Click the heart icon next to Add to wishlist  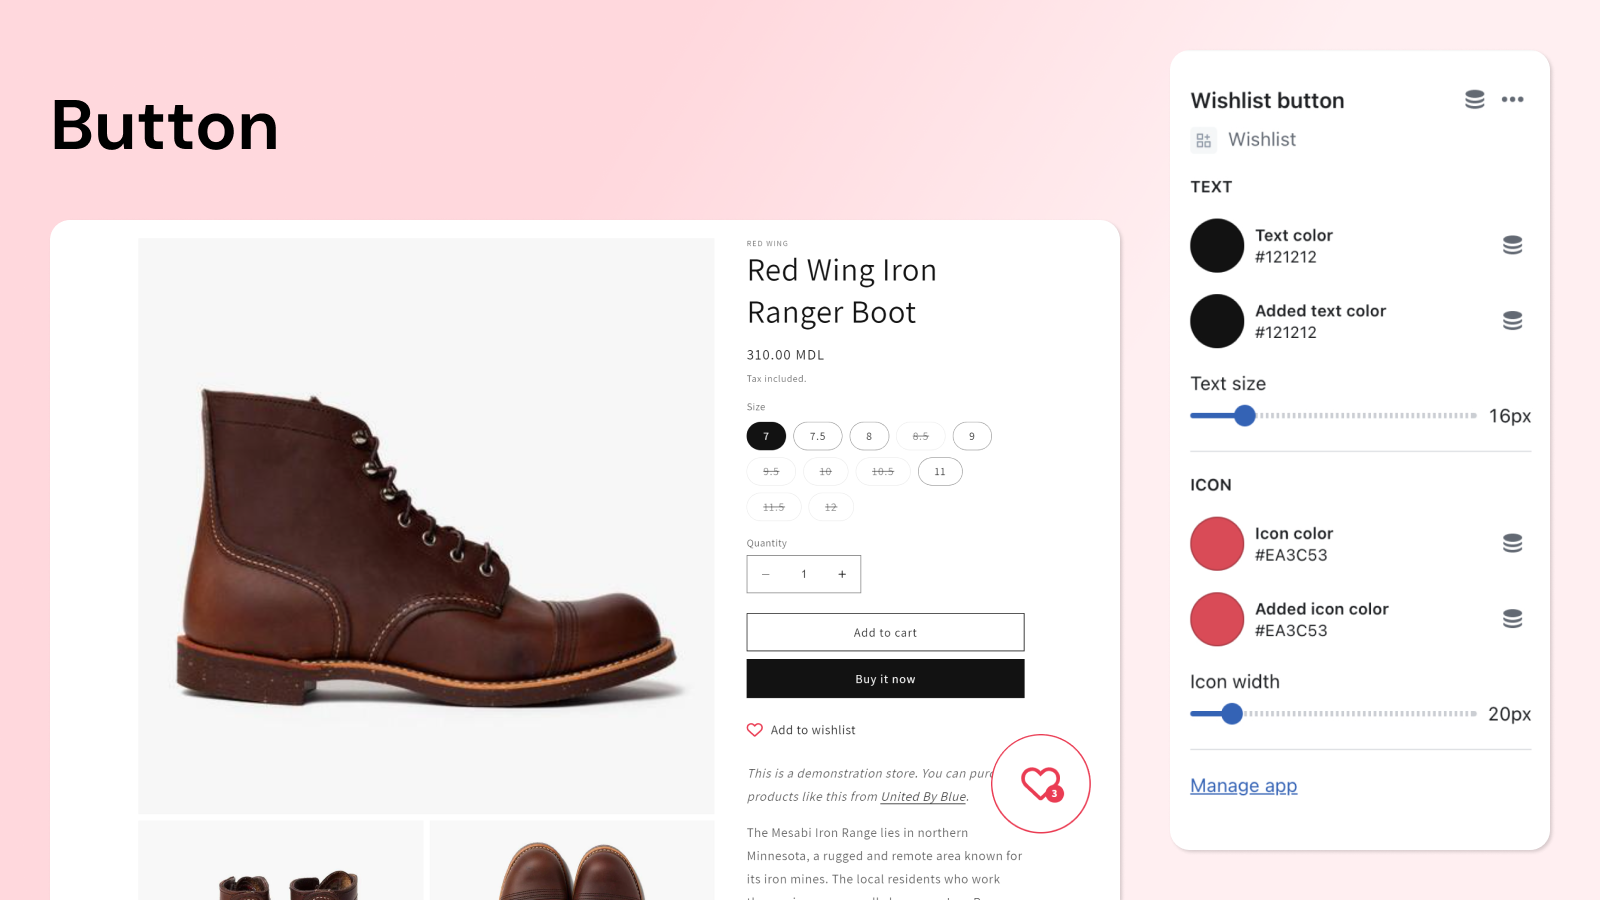pyautogui.click(x=755, y=729)
